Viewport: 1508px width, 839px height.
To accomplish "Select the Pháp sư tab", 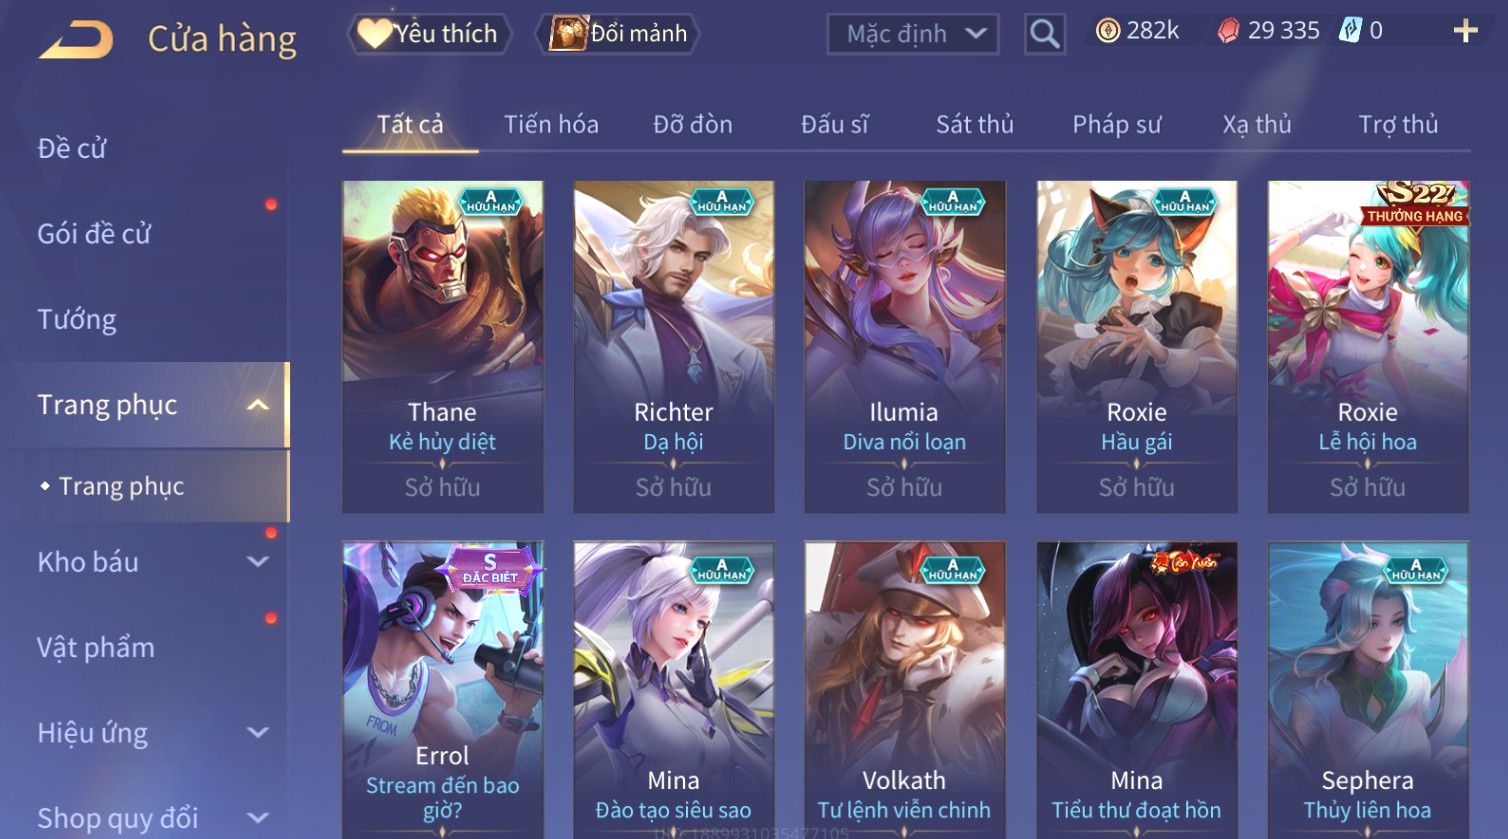I will tap(1117, 124).
